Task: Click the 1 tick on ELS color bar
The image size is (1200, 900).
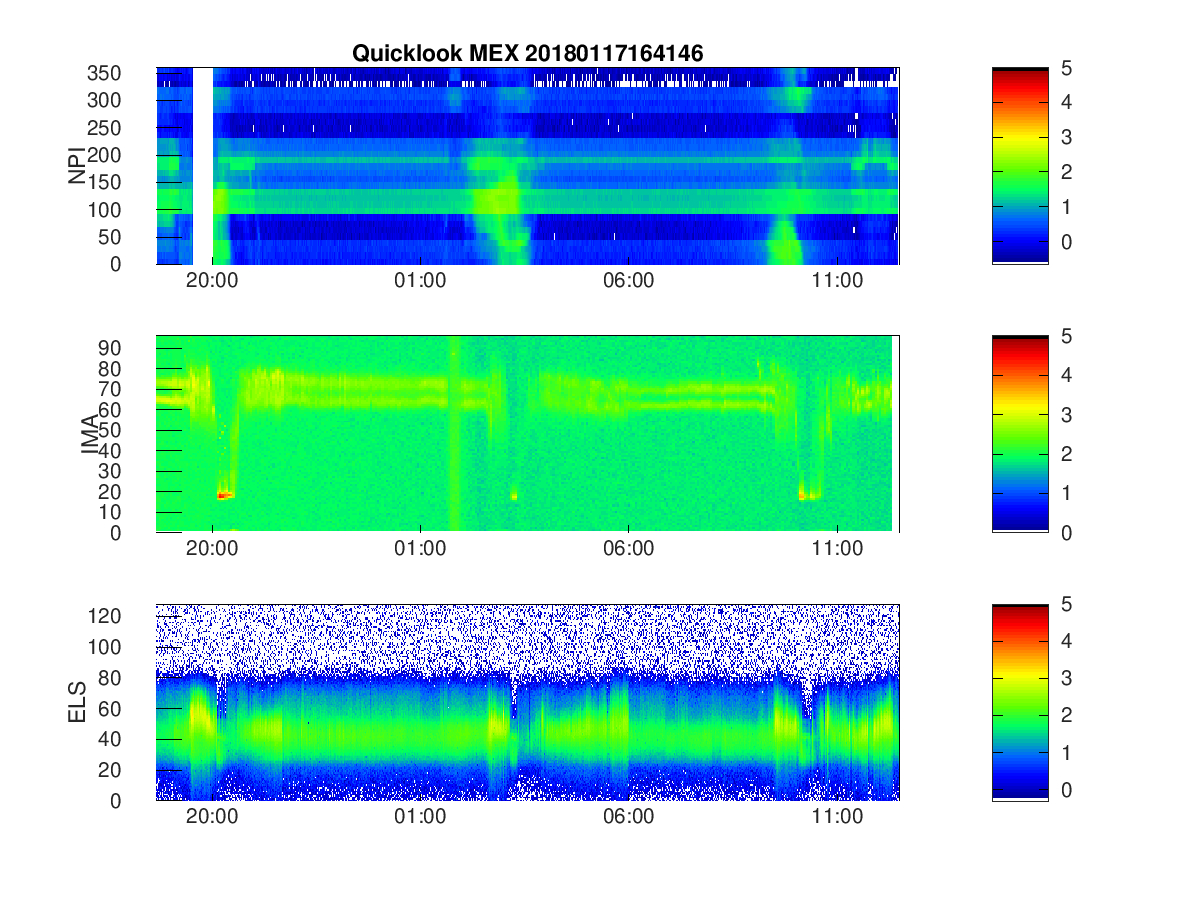Action: tap(1065, 752)
